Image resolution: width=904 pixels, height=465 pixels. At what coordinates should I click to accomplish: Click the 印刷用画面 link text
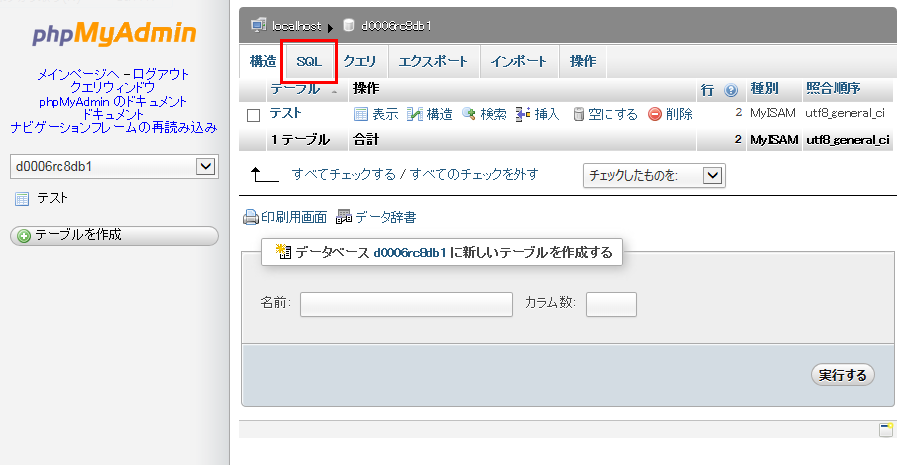[294, 217]
